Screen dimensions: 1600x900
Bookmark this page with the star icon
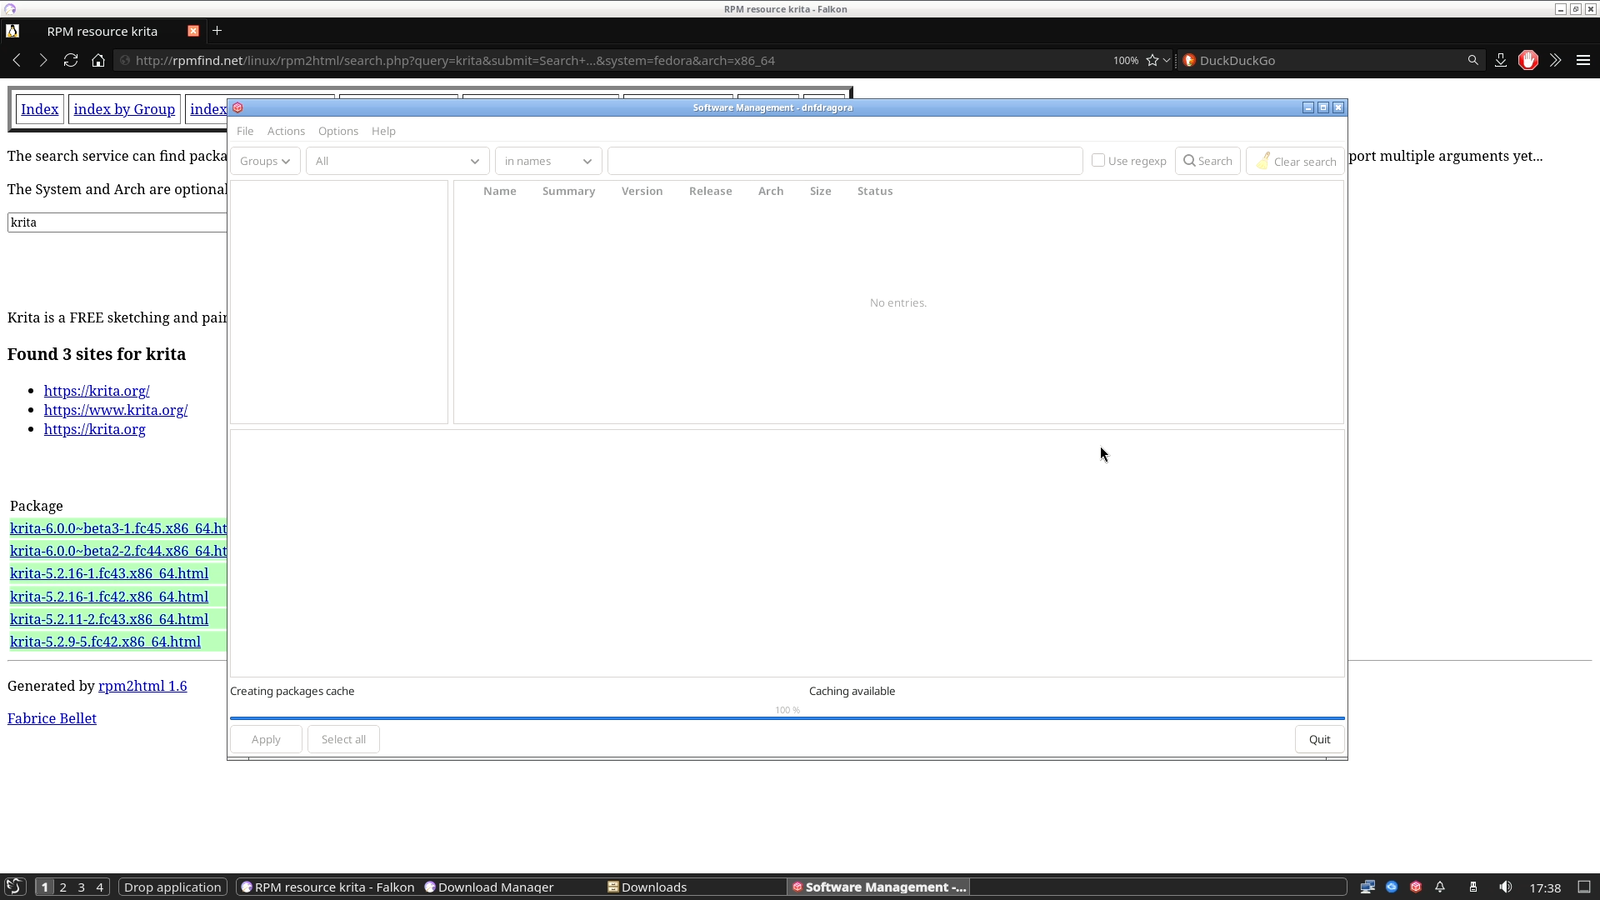[1152, 60]
